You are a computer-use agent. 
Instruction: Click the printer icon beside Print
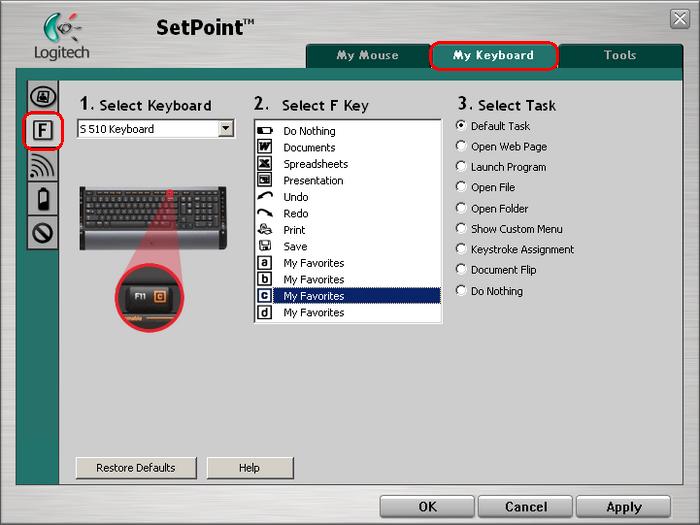tap(265, 229)
